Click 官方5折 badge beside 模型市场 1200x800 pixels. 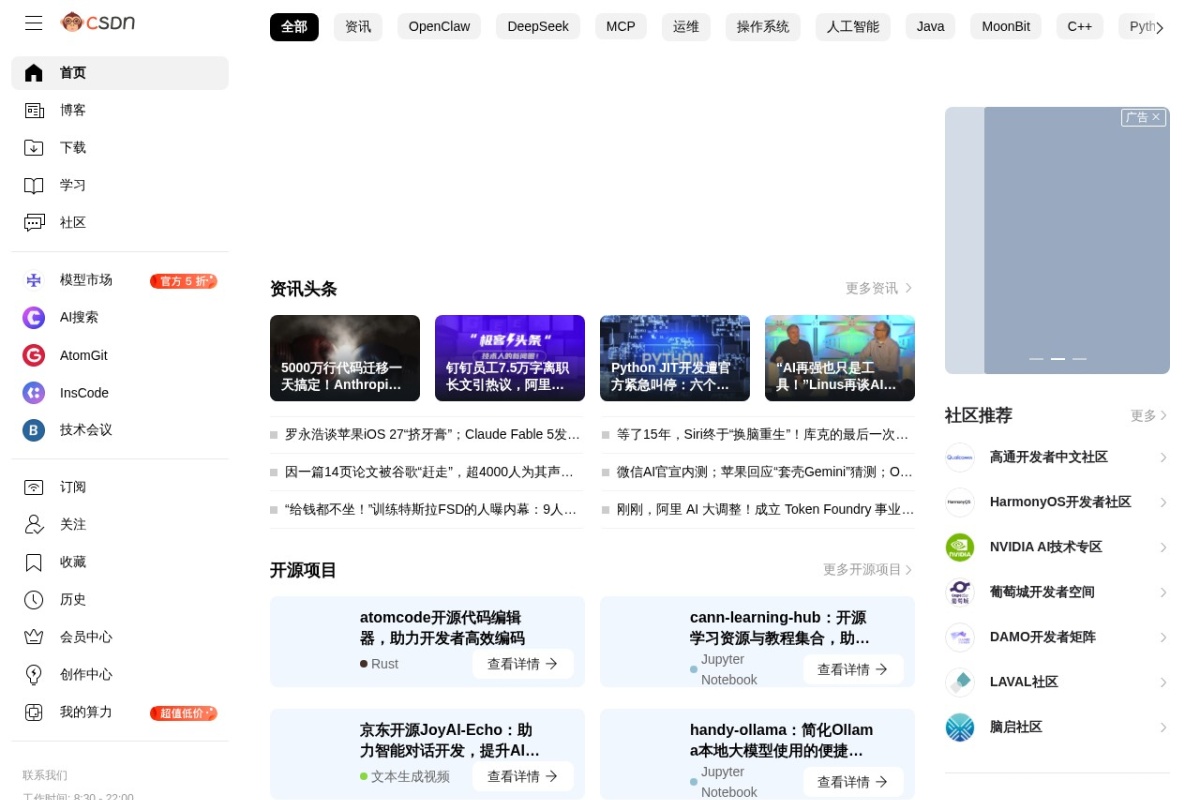coord(183,281)
